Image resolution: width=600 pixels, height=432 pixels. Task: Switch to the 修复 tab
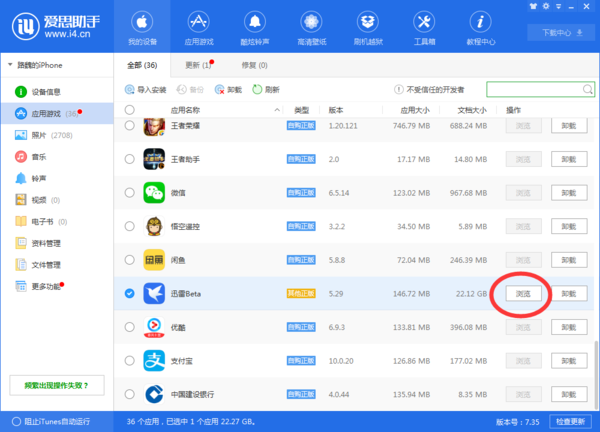(252, 65)
